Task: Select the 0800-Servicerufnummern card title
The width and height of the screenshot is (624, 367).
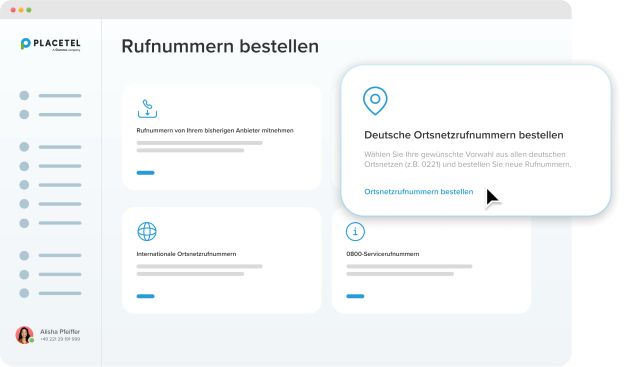Action: (382, 254)
